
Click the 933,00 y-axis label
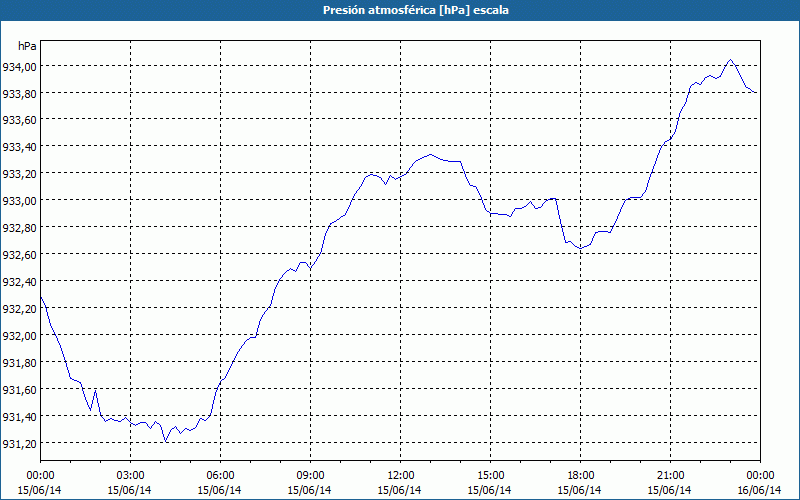pos(20,200)
